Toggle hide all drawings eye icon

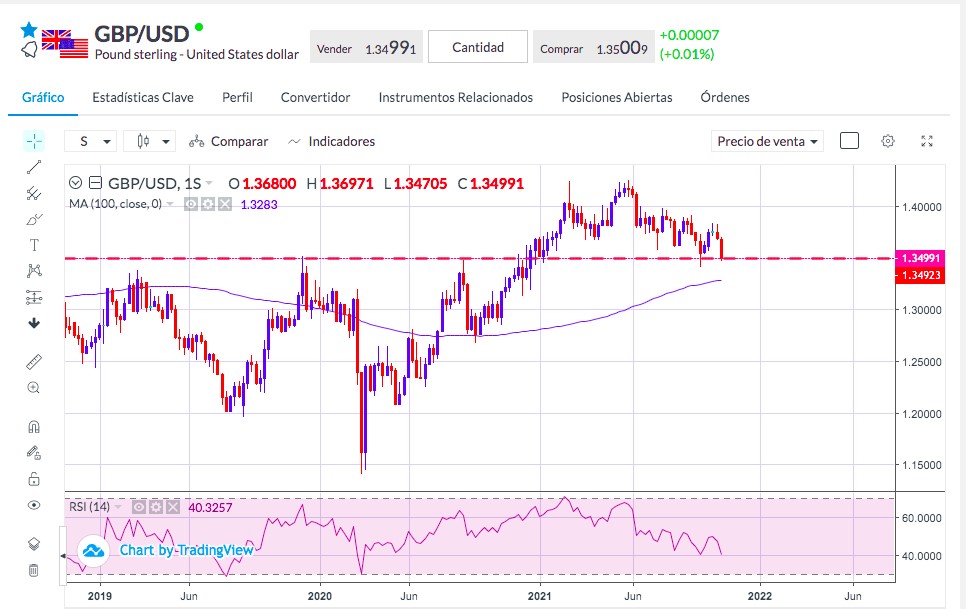tap(34, 505)
